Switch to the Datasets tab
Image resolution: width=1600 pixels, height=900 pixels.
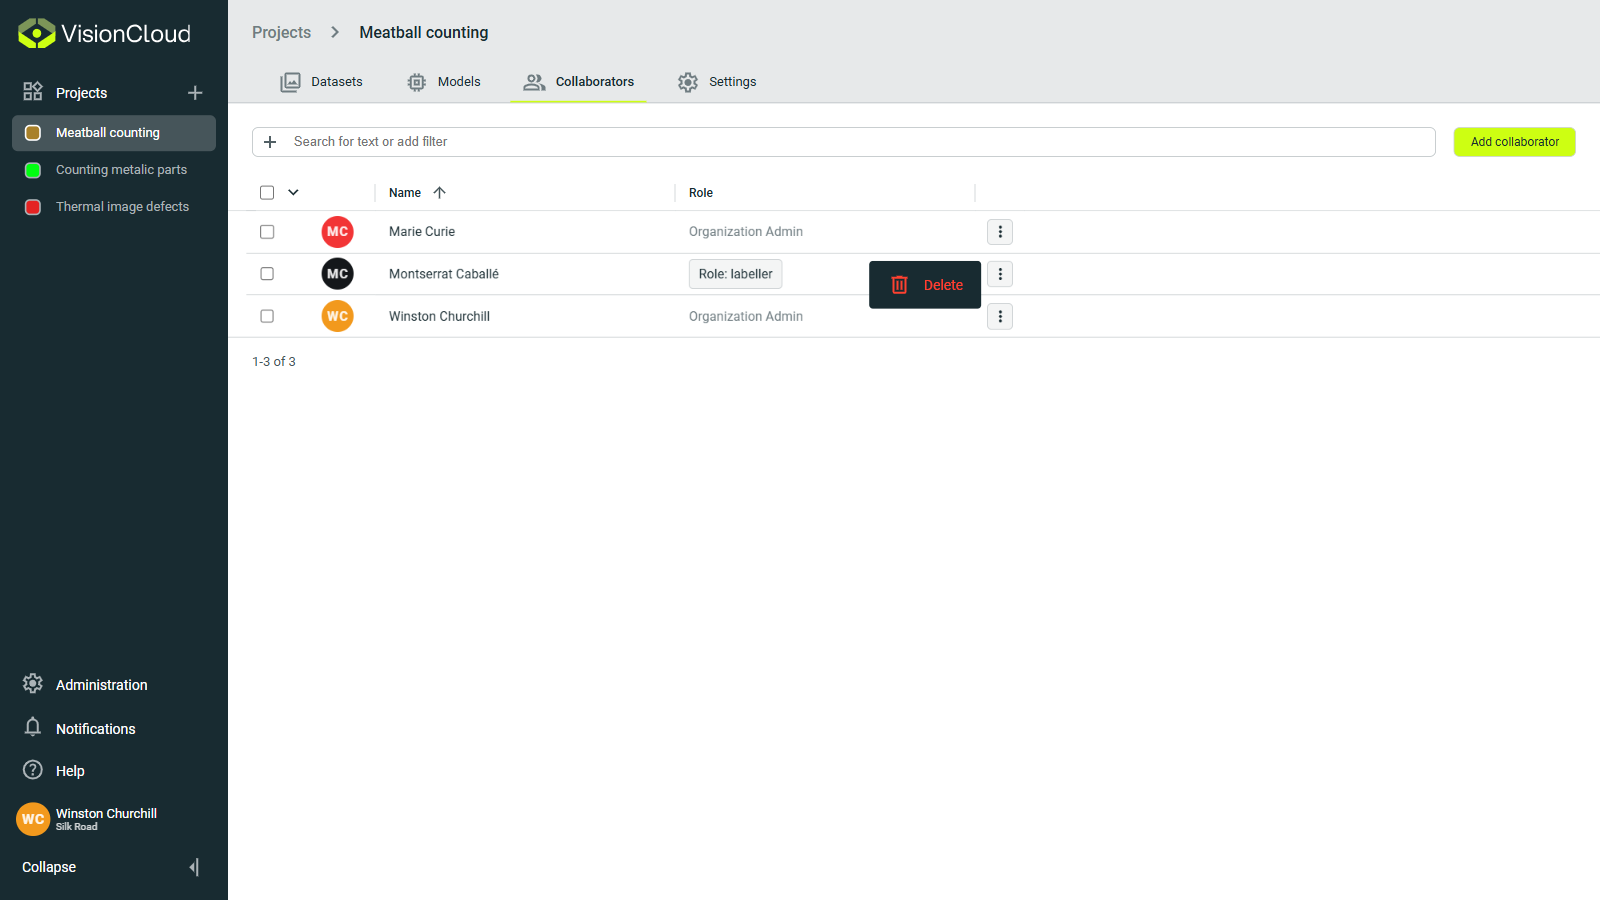[322, 82]
